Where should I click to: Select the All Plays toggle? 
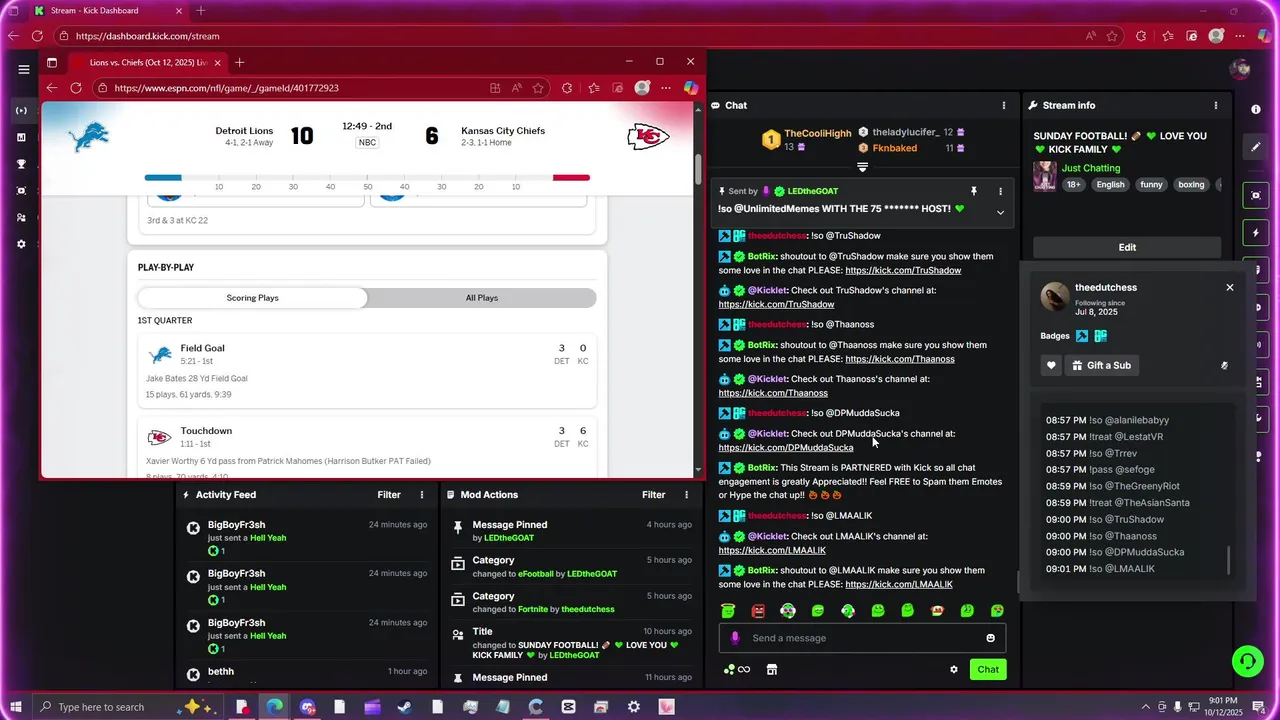click(482, 298)
